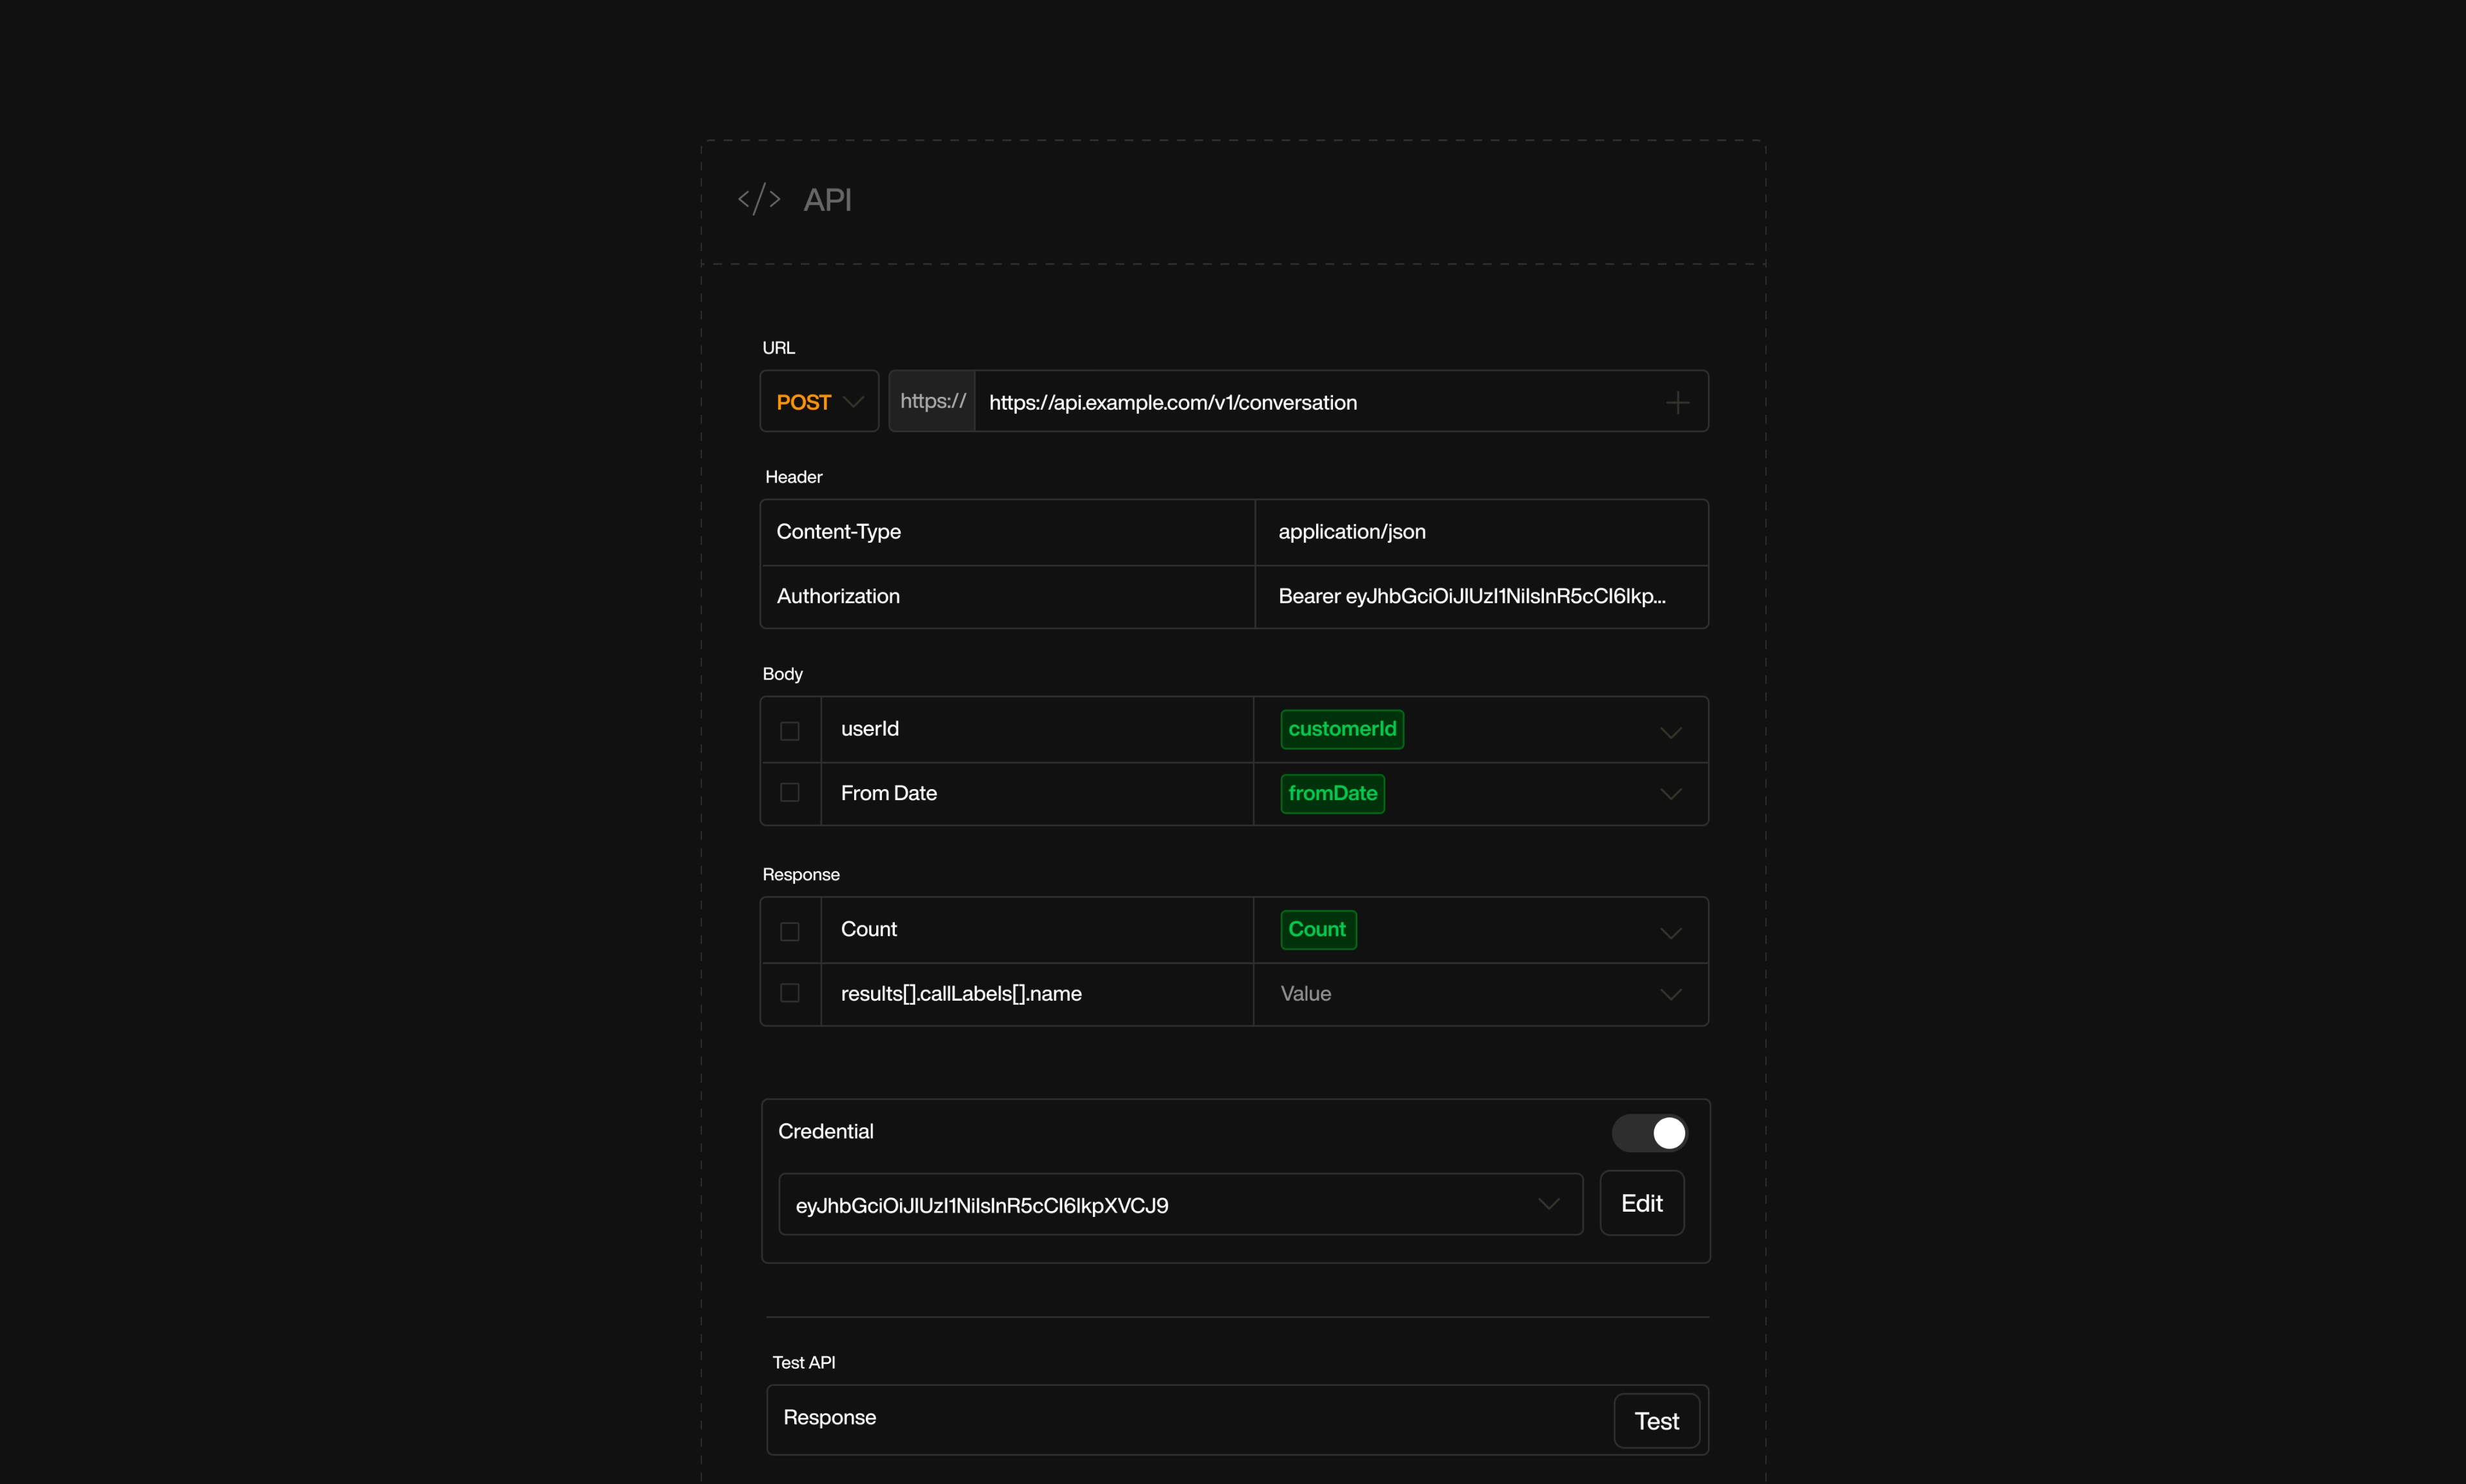Select the customerId green tag

tap(1341, 729)
